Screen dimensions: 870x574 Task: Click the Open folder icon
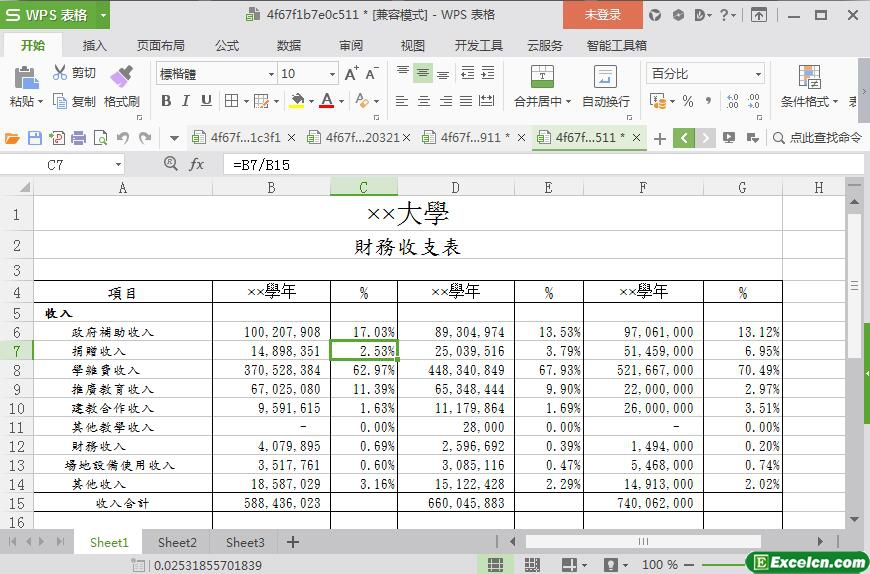[12, 138]
